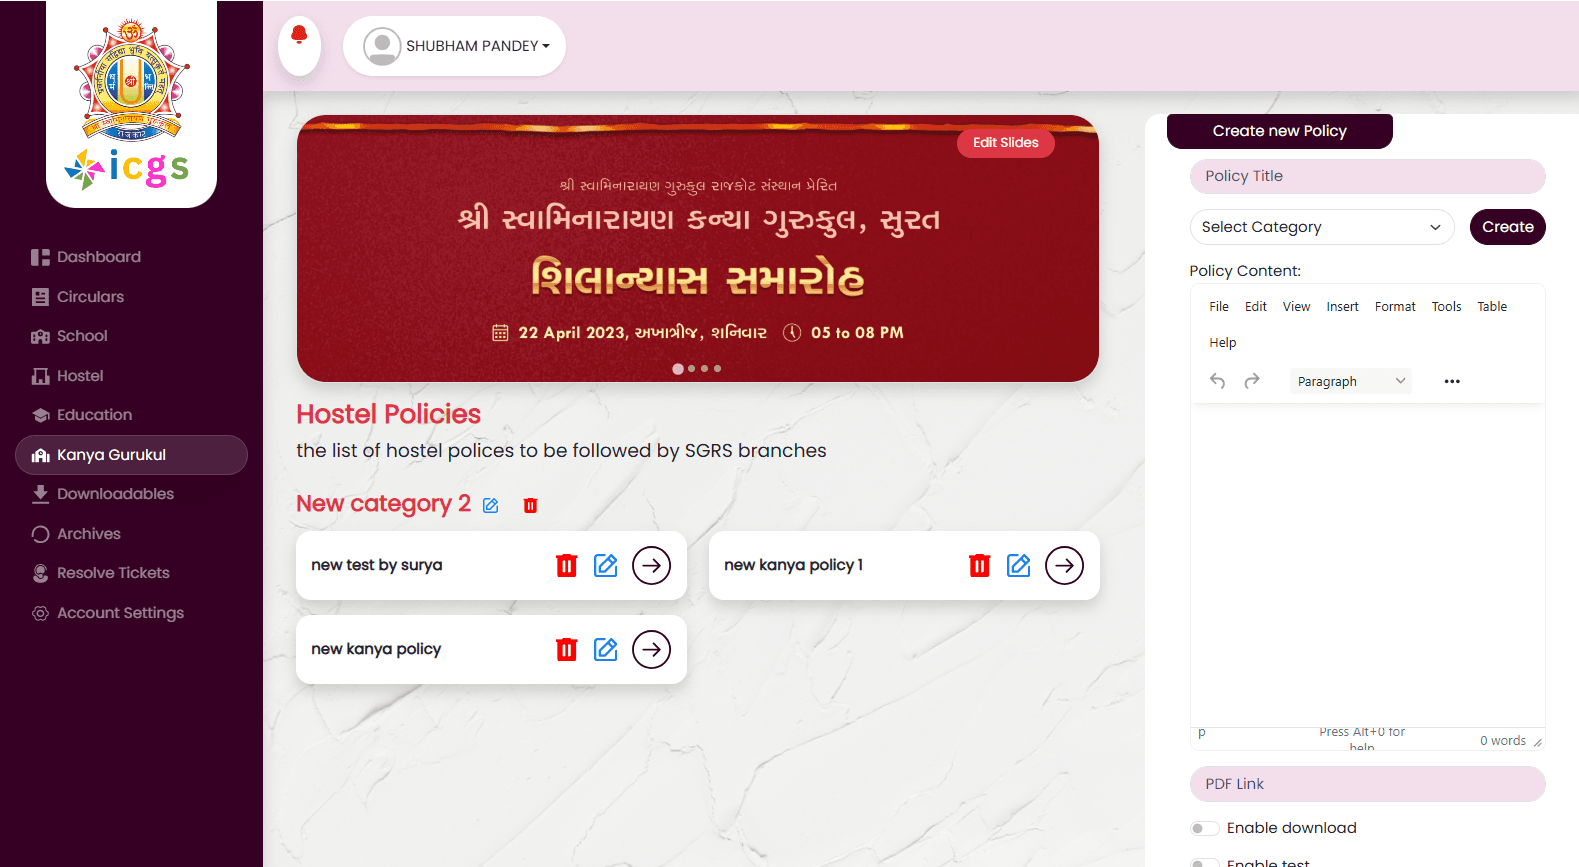
Task: Open 'new kanya policy' with arrow button
Action: (x=651, y=650)
